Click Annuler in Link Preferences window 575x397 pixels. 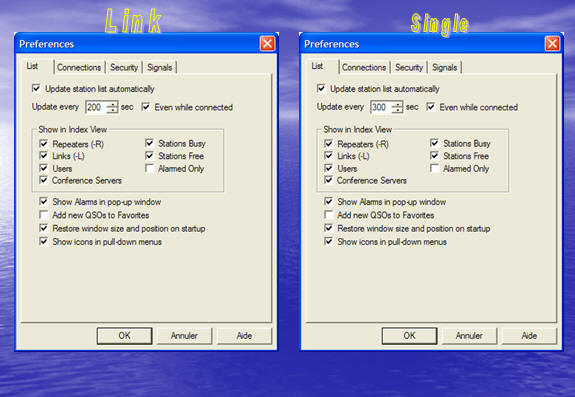click(184, 336)
